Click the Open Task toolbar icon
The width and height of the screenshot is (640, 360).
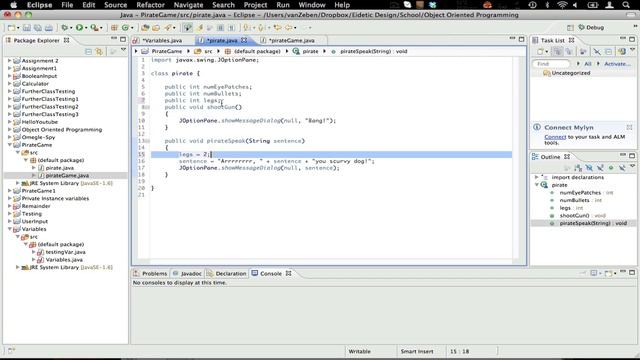(x=156, y=28)
